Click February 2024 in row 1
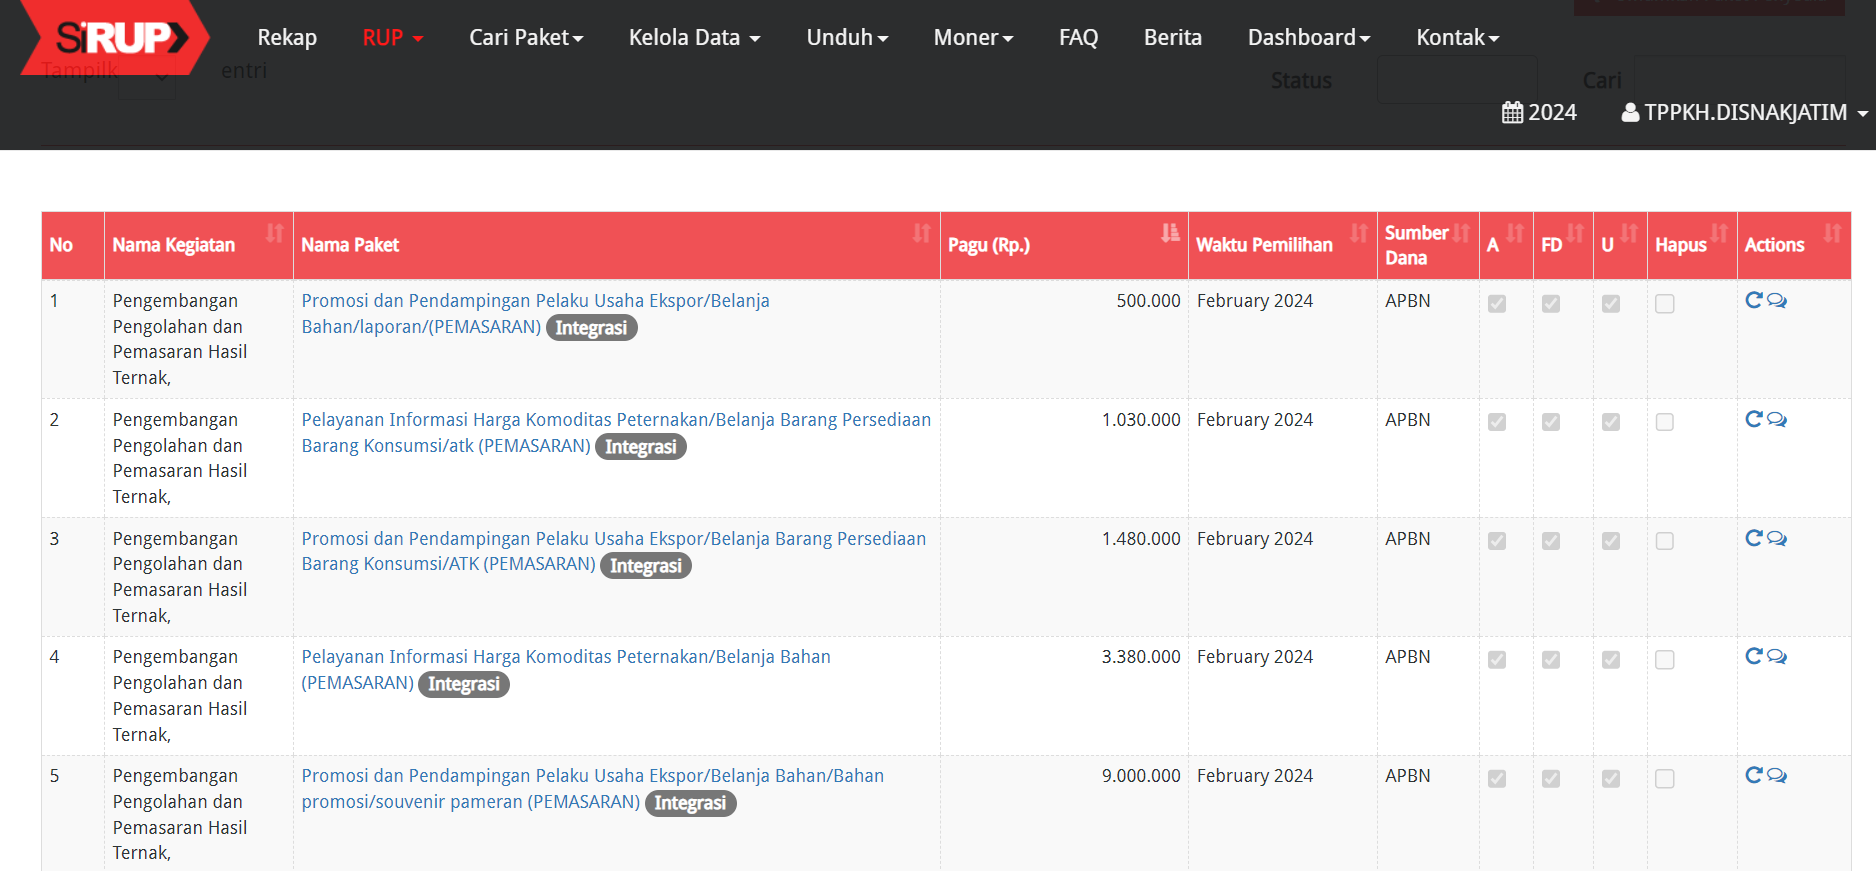Image resolution: width=1876 pixels, height=871 pixels. [1255, 301]
